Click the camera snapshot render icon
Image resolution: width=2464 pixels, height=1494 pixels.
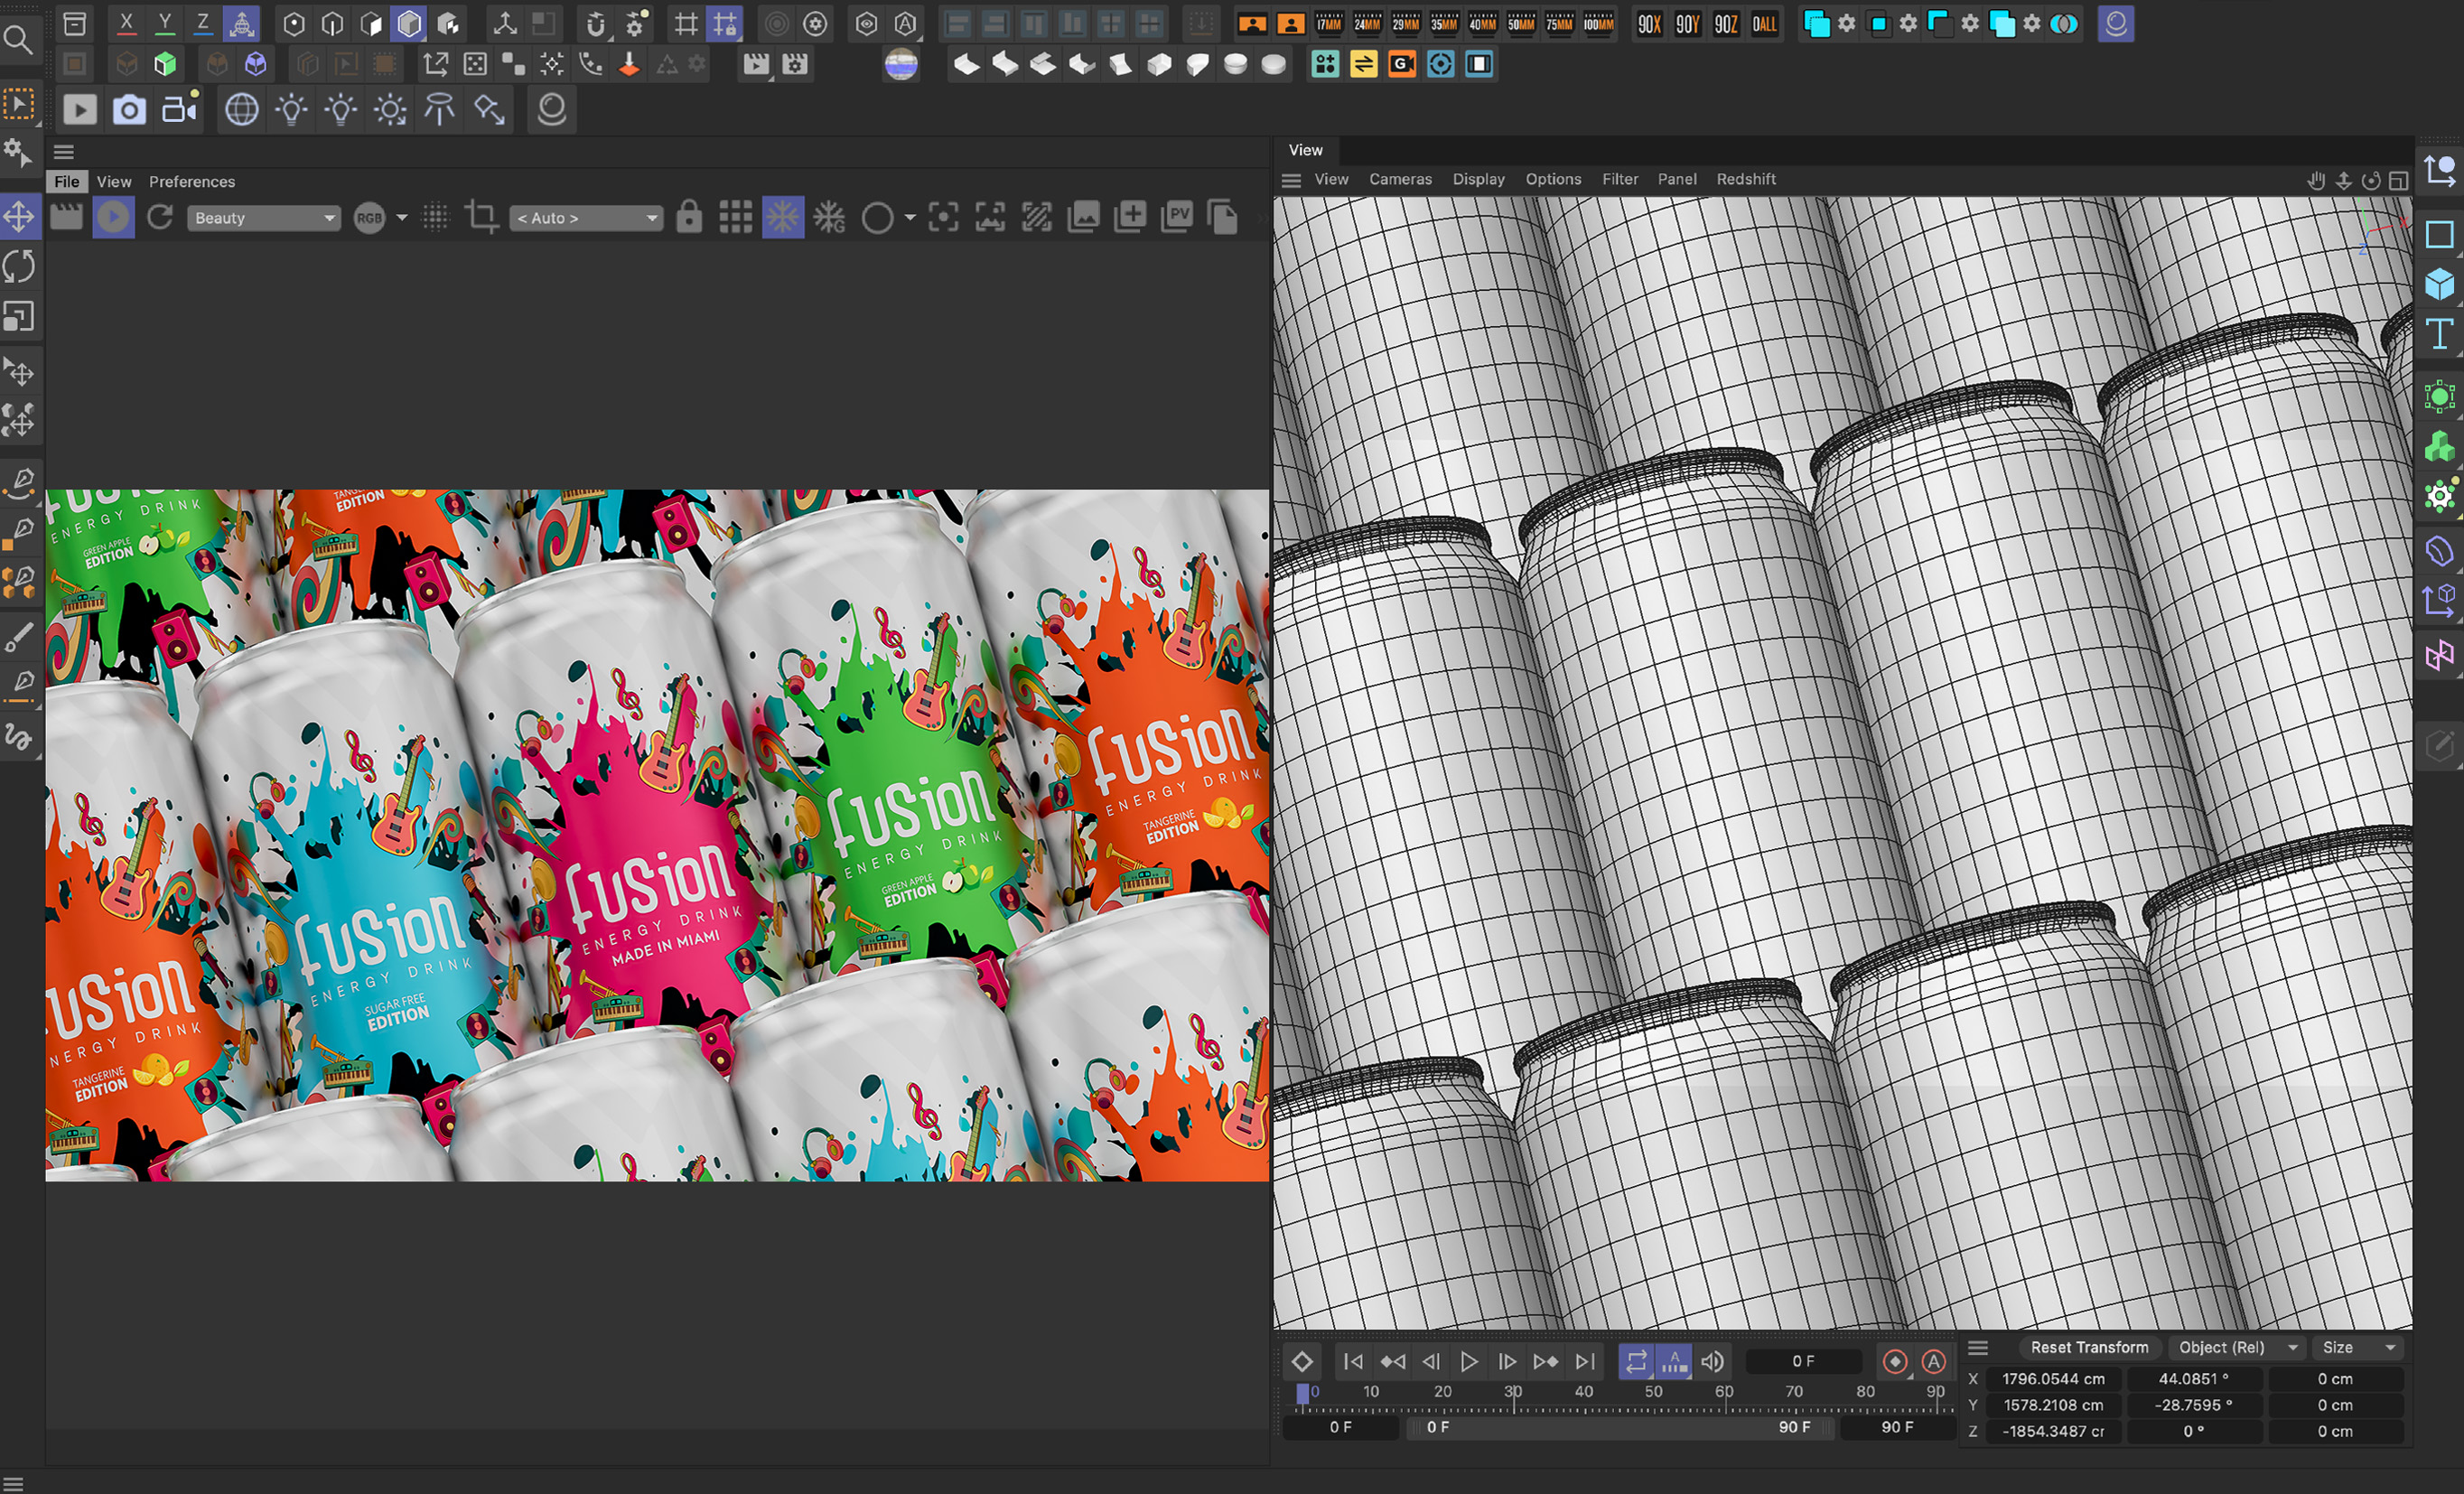click(129, 109)
